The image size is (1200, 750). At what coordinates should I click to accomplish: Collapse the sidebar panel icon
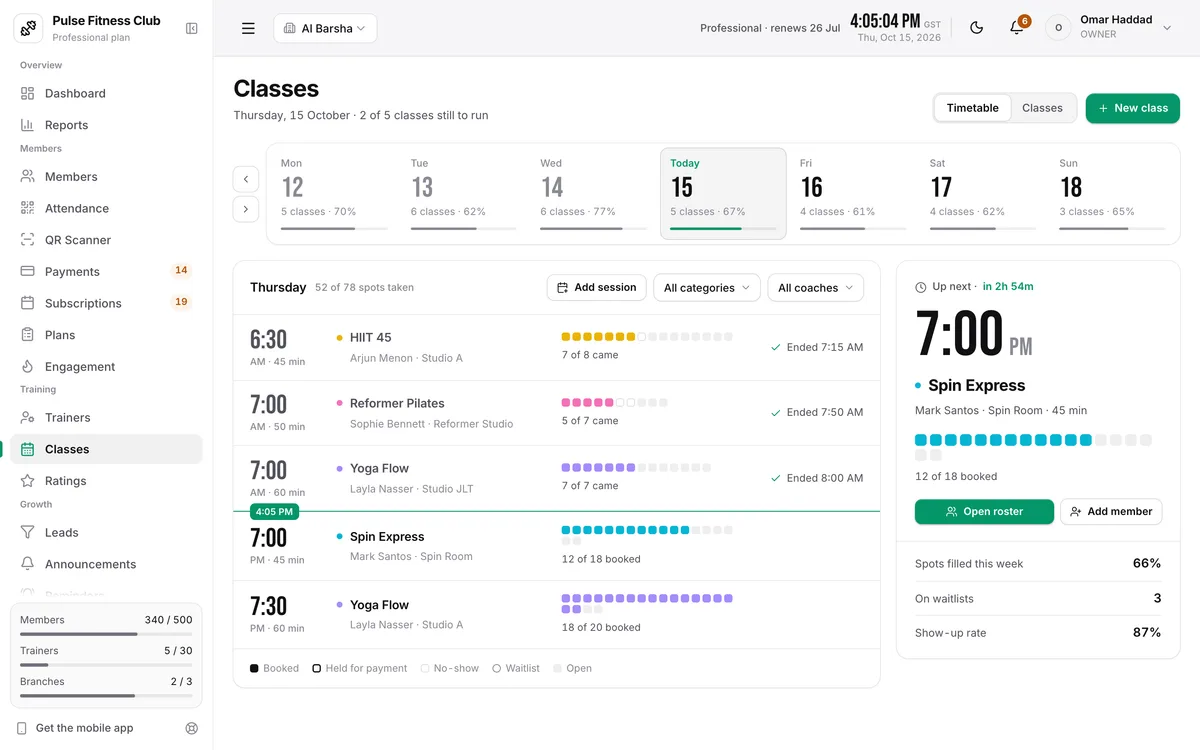click(x=192, y=29)
